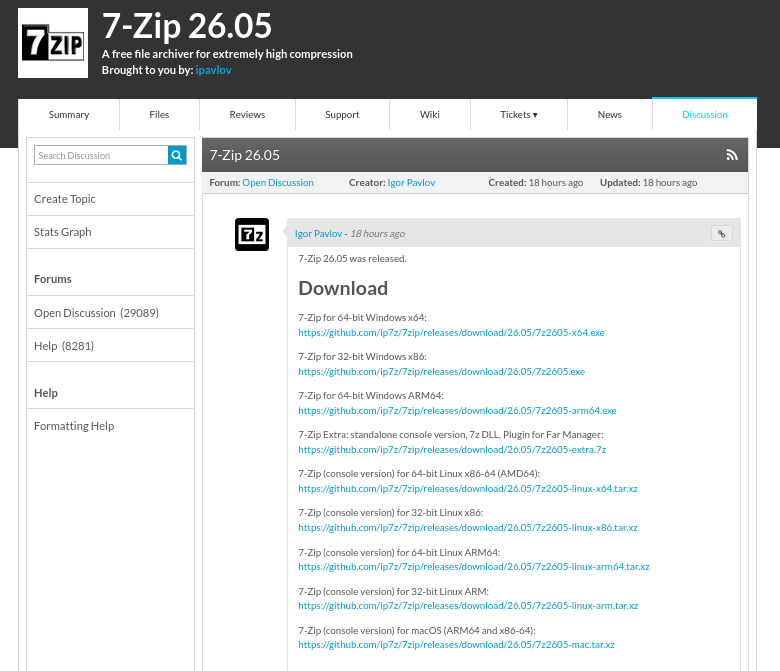The width and height of the screenshot is (780, 671).
Task: Click the '18 hours ago' post timestamp
Action: pos(378,233)
